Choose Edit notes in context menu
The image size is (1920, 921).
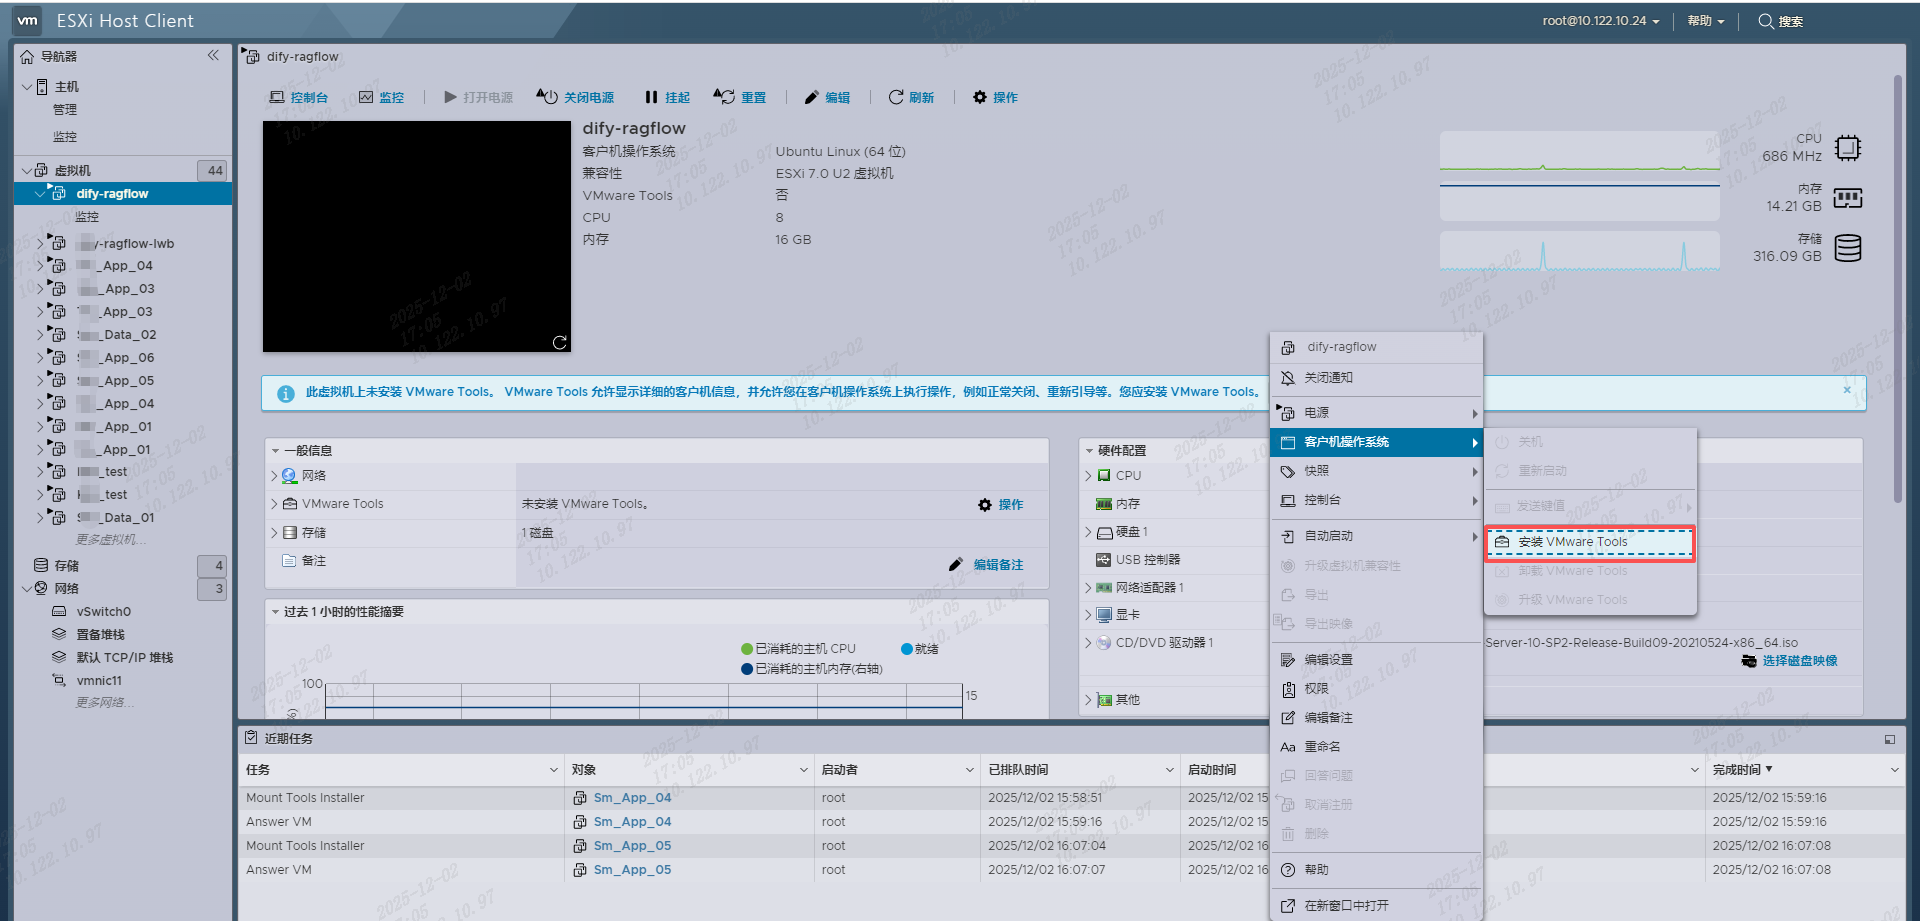[x=1376, y=718]
